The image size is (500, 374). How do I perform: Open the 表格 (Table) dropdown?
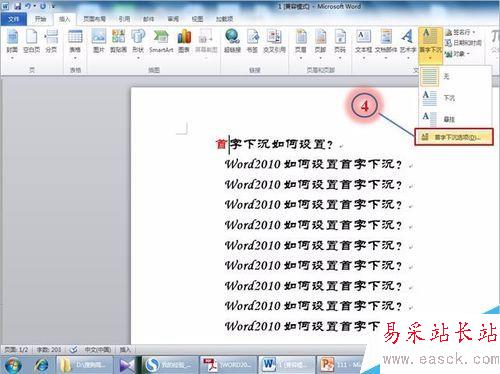[75, 43]
